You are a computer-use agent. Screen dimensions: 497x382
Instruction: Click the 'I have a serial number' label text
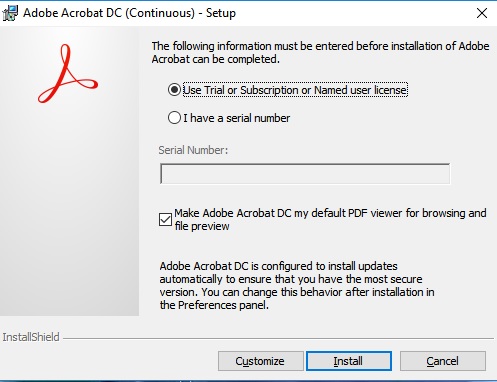point(237,118)
